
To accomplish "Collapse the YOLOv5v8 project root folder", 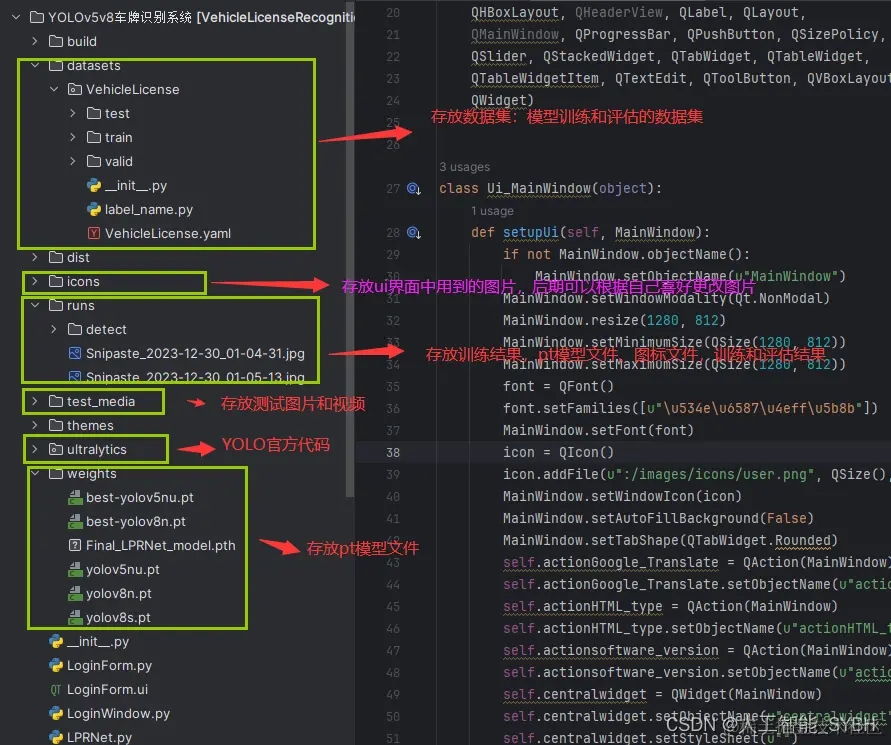I will (x=16, y=18).
